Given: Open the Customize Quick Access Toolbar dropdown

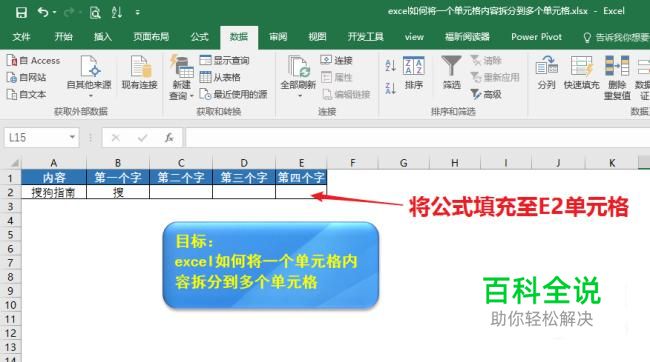Looking at the screenshot, I should [x=138, y=13].
